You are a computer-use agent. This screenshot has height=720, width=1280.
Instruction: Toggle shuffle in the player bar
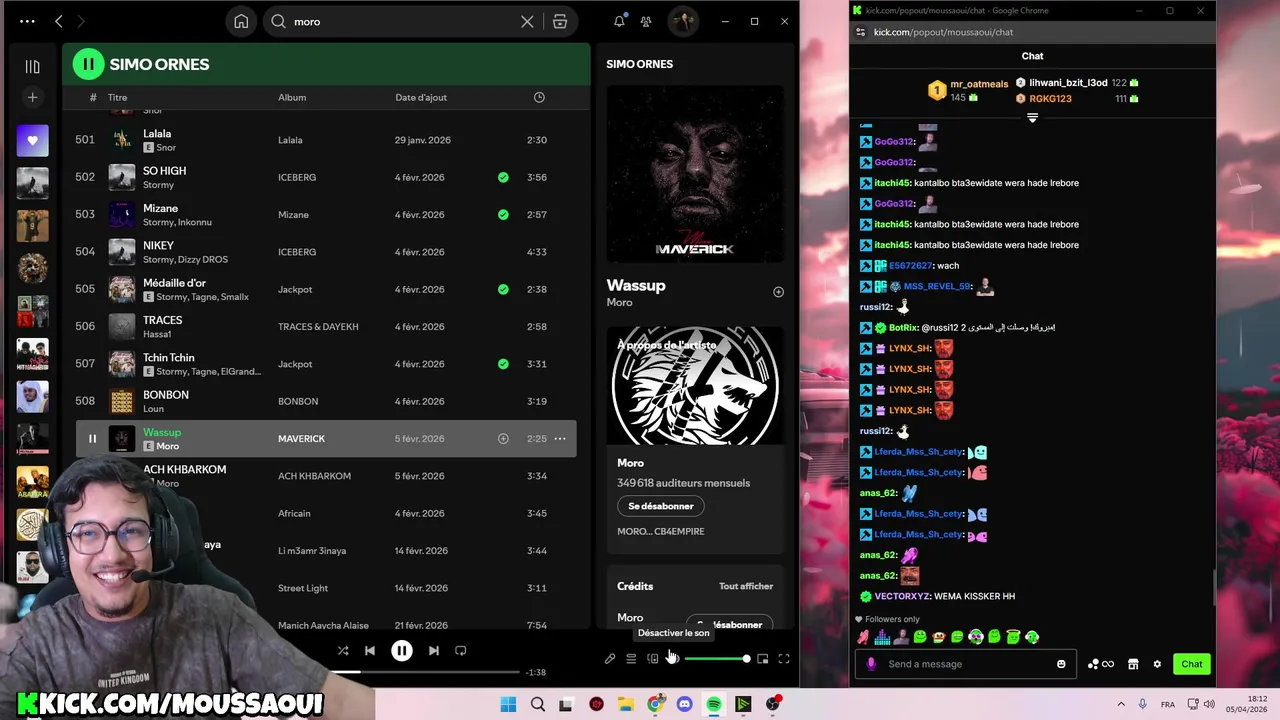[x=342, y=651]
